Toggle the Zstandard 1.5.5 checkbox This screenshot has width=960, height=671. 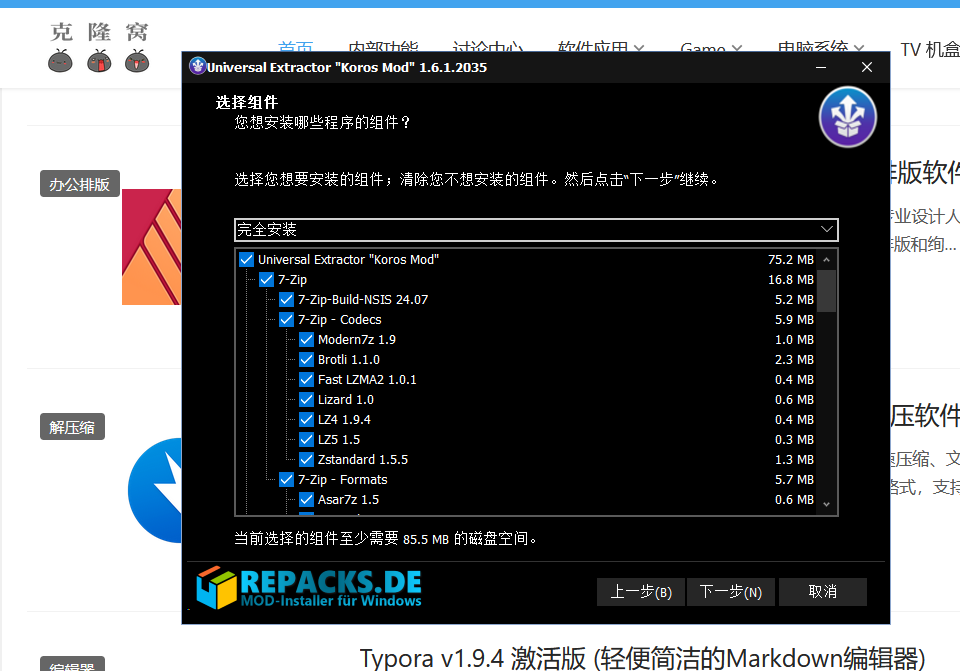(x=307, y=460)
